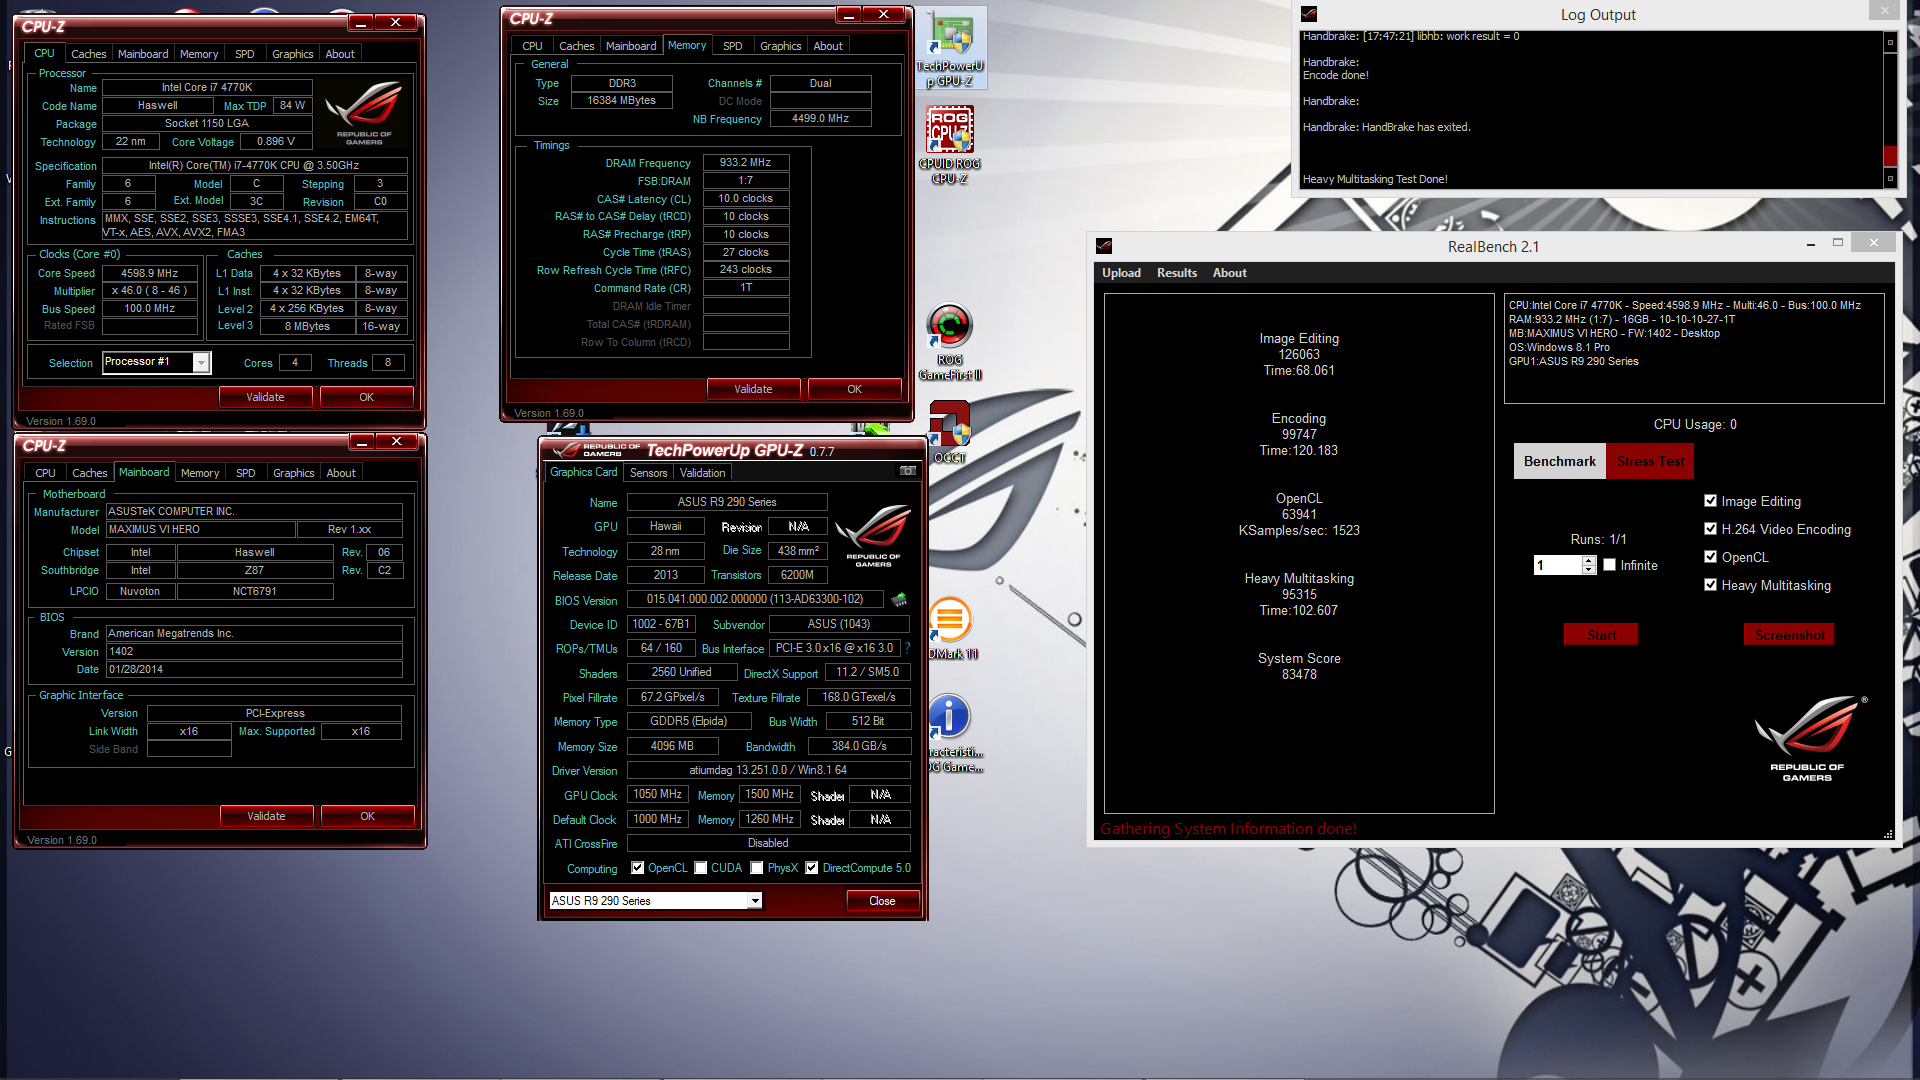1920x1080 pixels.
Task: Open the OCCT desktop shortcut
Action: coord(950,432)
